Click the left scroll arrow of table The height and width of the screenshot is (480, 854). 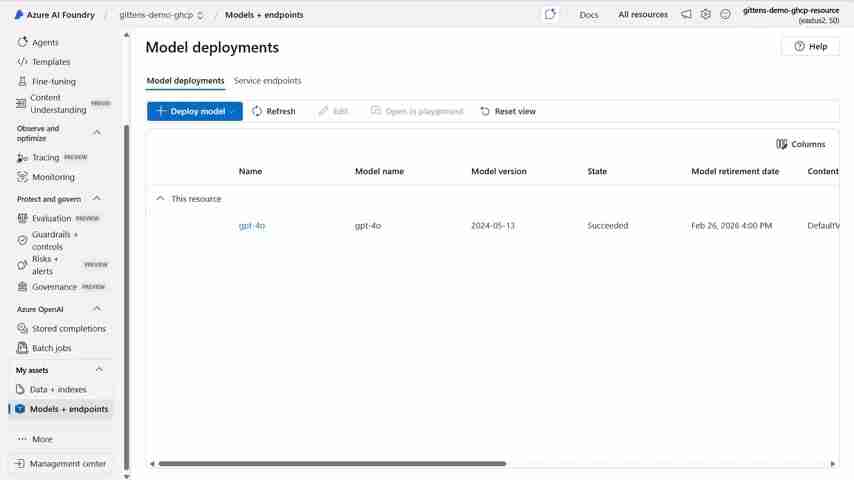point(152,464)
